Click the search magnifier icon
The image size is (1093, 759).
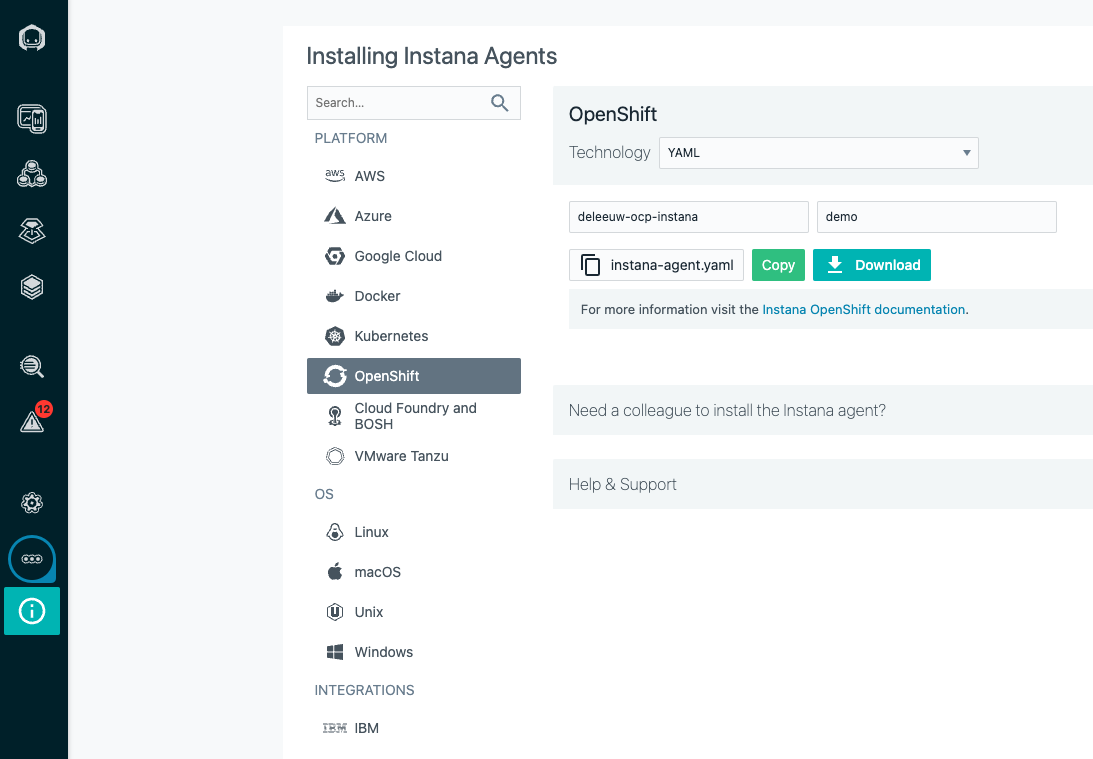(x=500, y=103)
